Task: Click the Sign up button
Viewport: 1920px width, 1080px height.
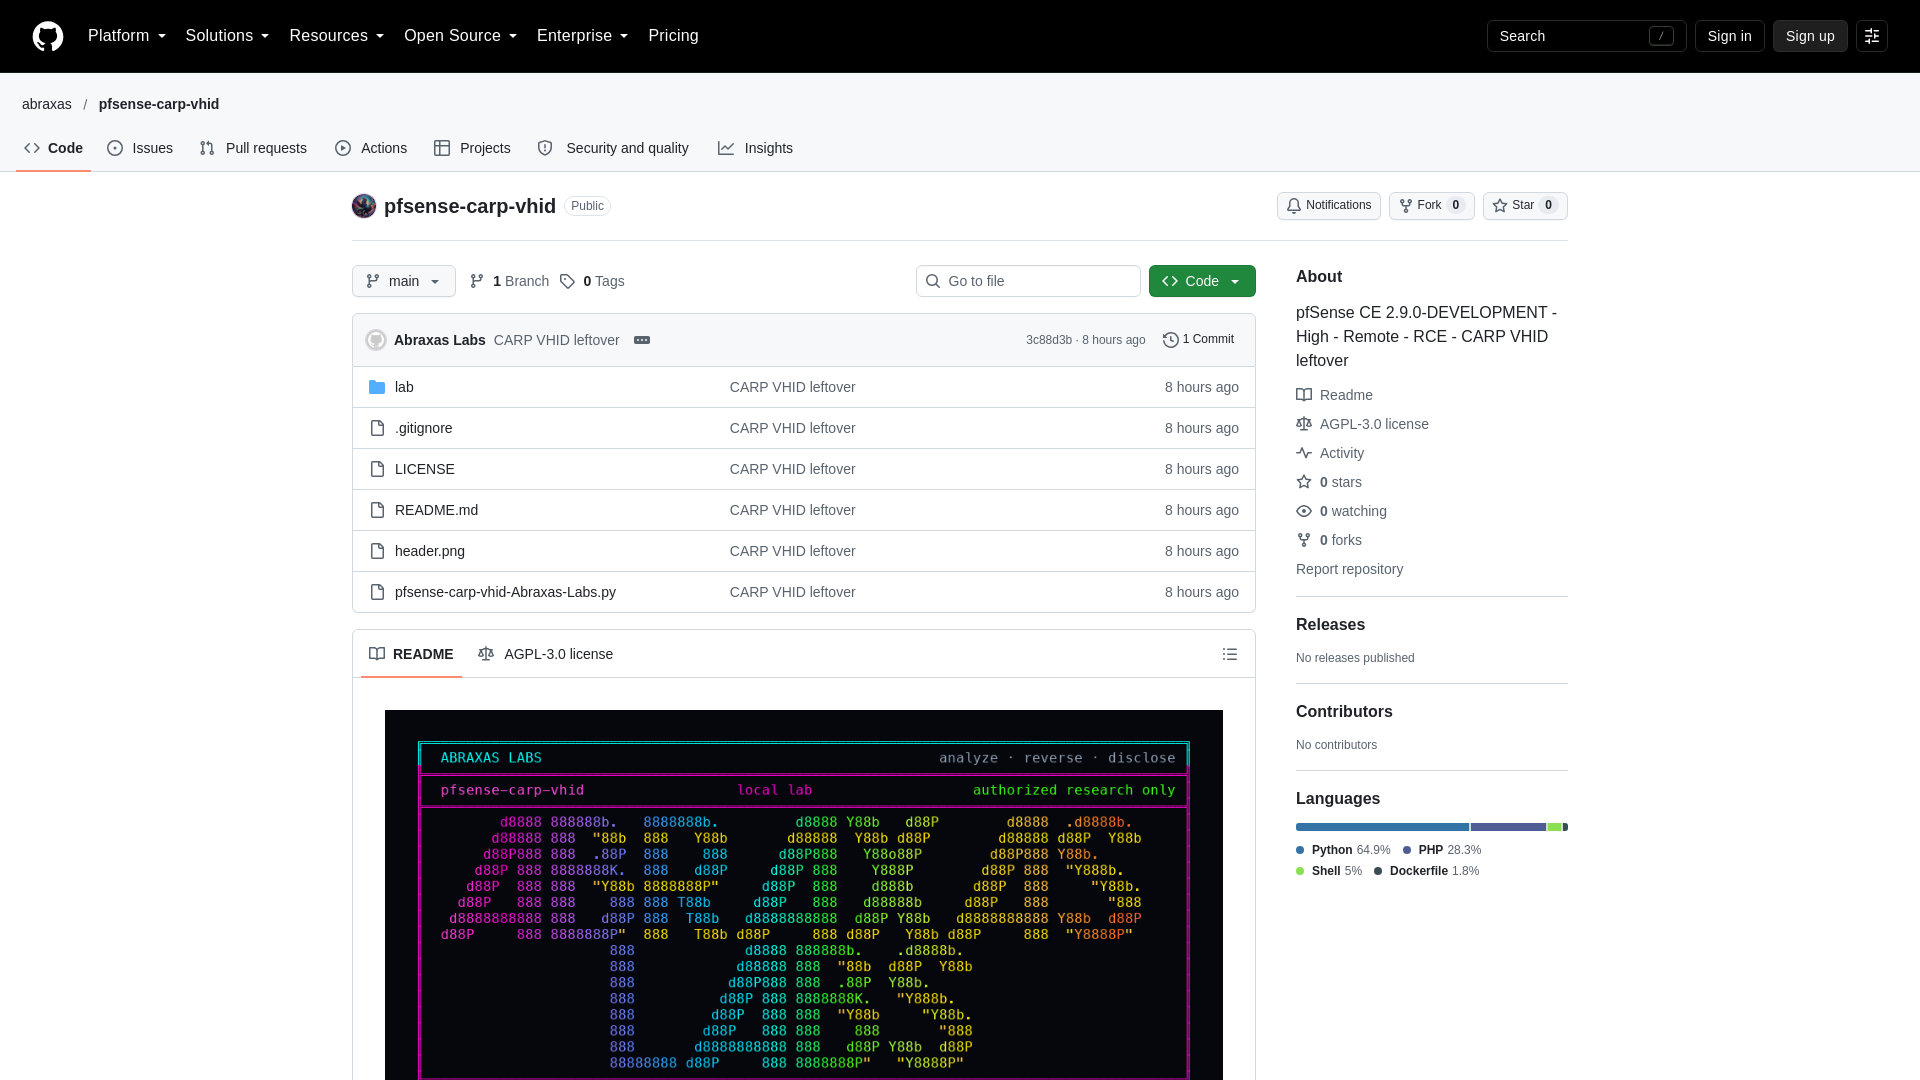Action: (x=1810, y=36)
